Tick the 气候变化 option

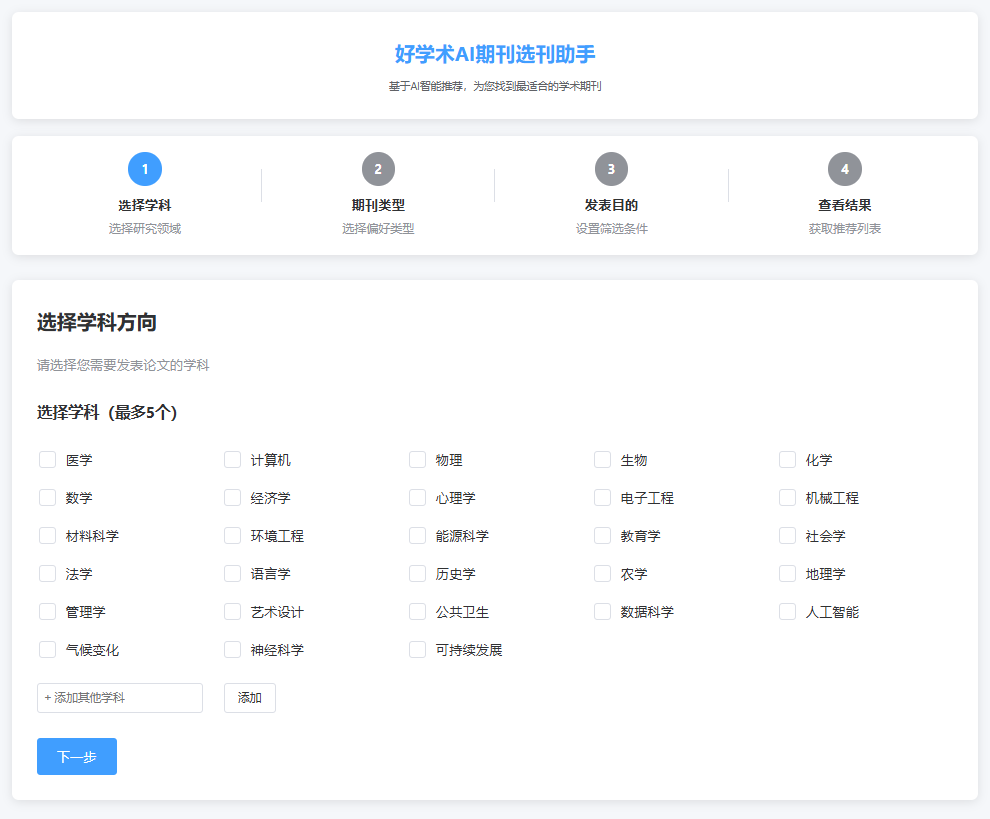47,649
